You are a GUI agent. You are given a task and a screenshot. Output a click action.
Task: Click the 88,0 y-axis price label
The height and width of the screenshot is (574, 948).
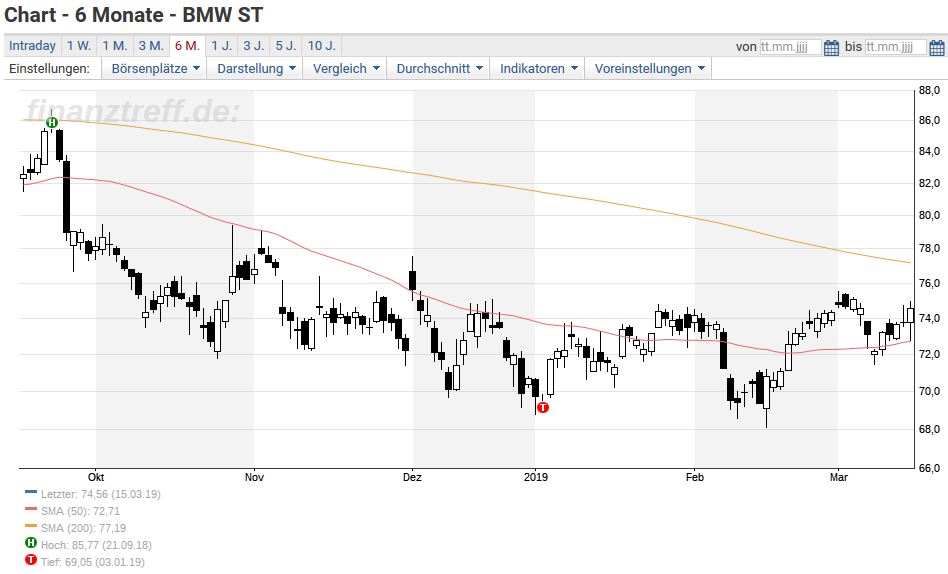(929, 91)
